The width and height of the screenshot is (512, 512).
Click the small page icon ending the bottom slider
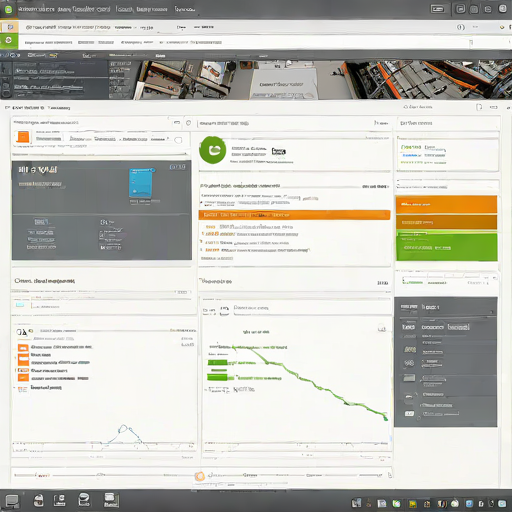point(390,475)
